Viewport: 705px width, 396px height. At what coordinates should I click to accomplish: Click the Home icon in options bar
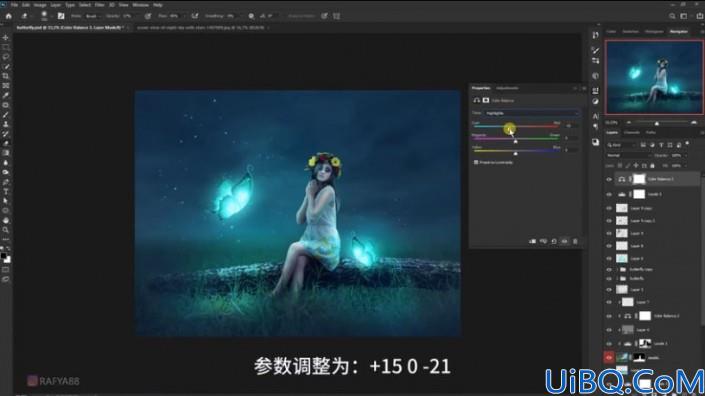click(9, 16)
